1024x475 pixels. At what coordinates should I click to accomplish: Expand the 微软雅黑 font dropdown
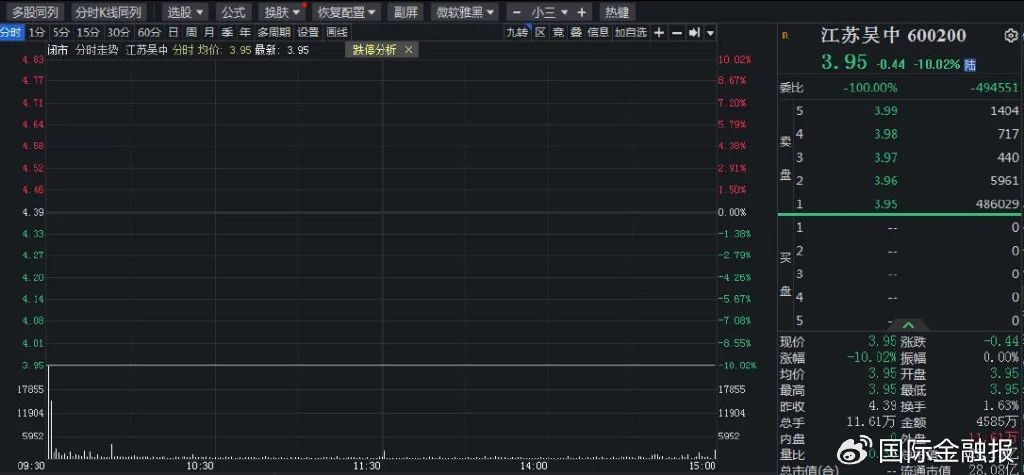click(x=465, y=13)
